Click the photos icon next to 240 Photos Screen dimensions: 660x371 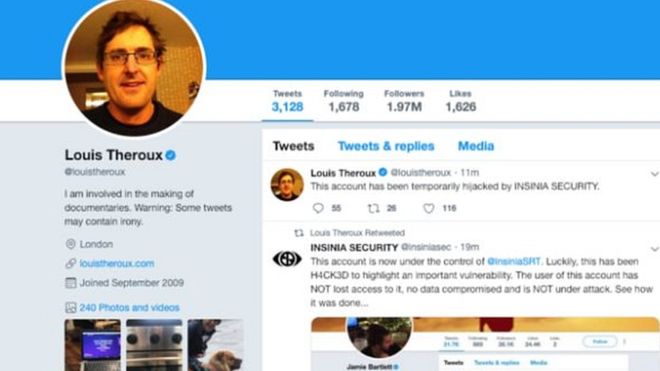point(71,307)
